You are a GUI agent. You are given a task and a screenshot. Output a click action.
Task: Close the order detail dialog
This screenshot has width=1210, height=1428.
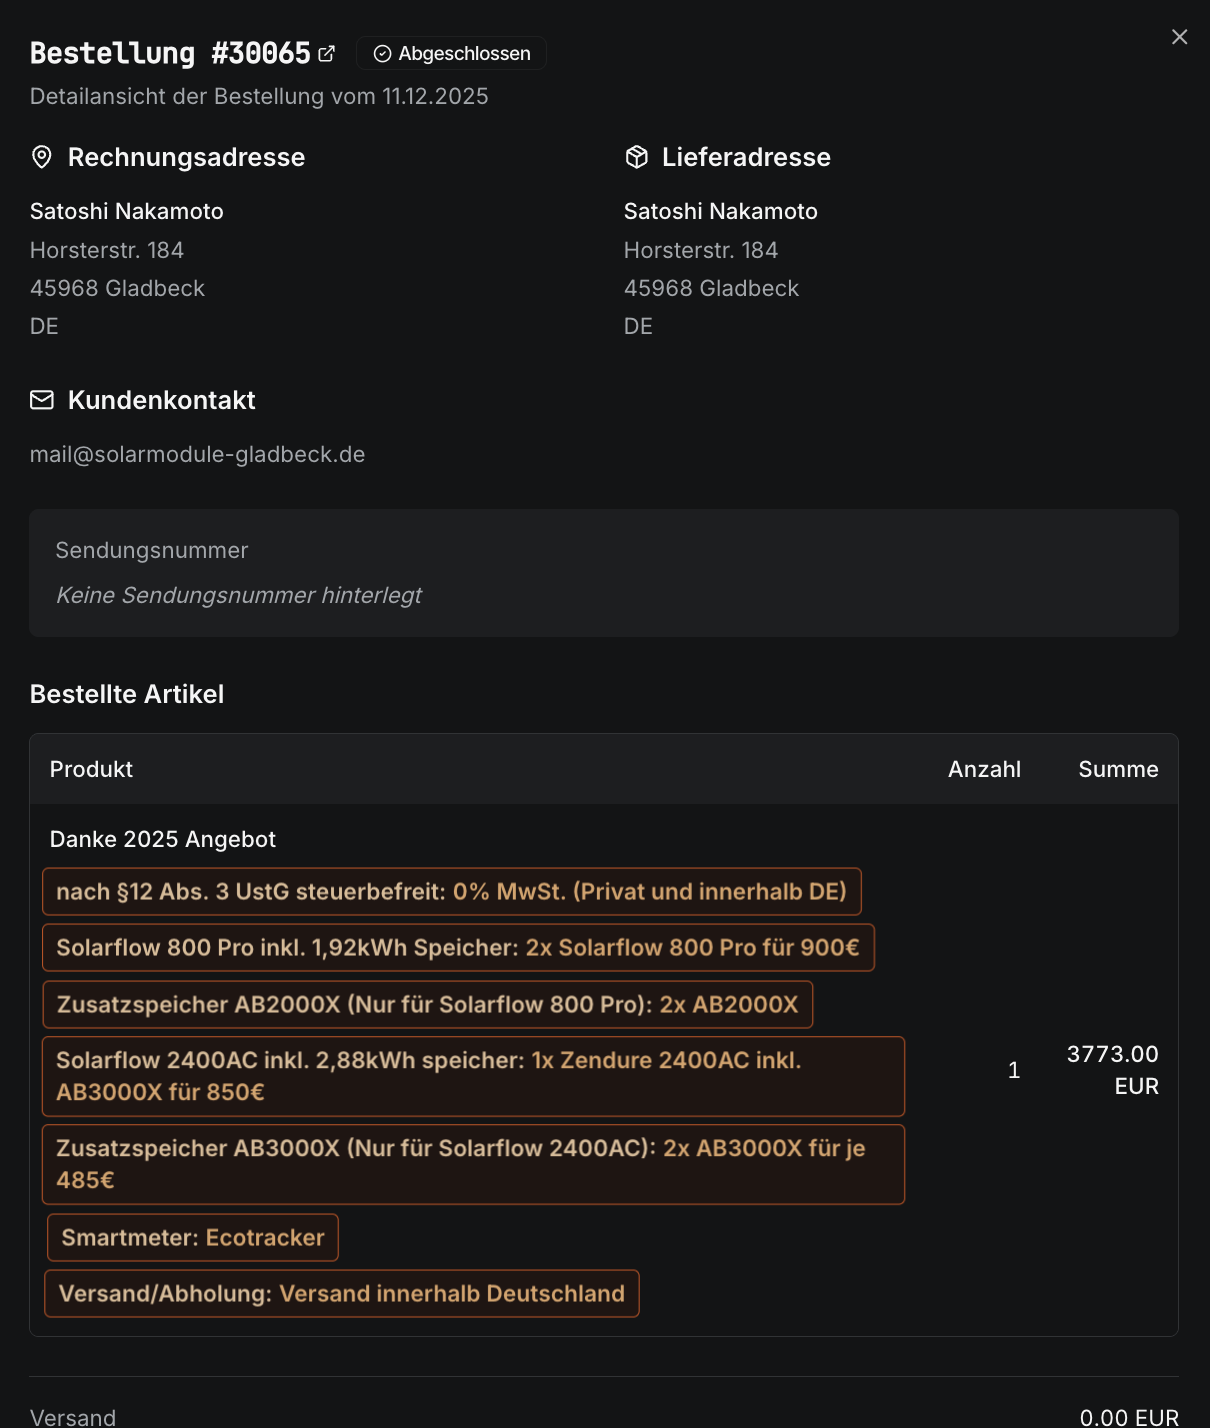coord(1180,37)
